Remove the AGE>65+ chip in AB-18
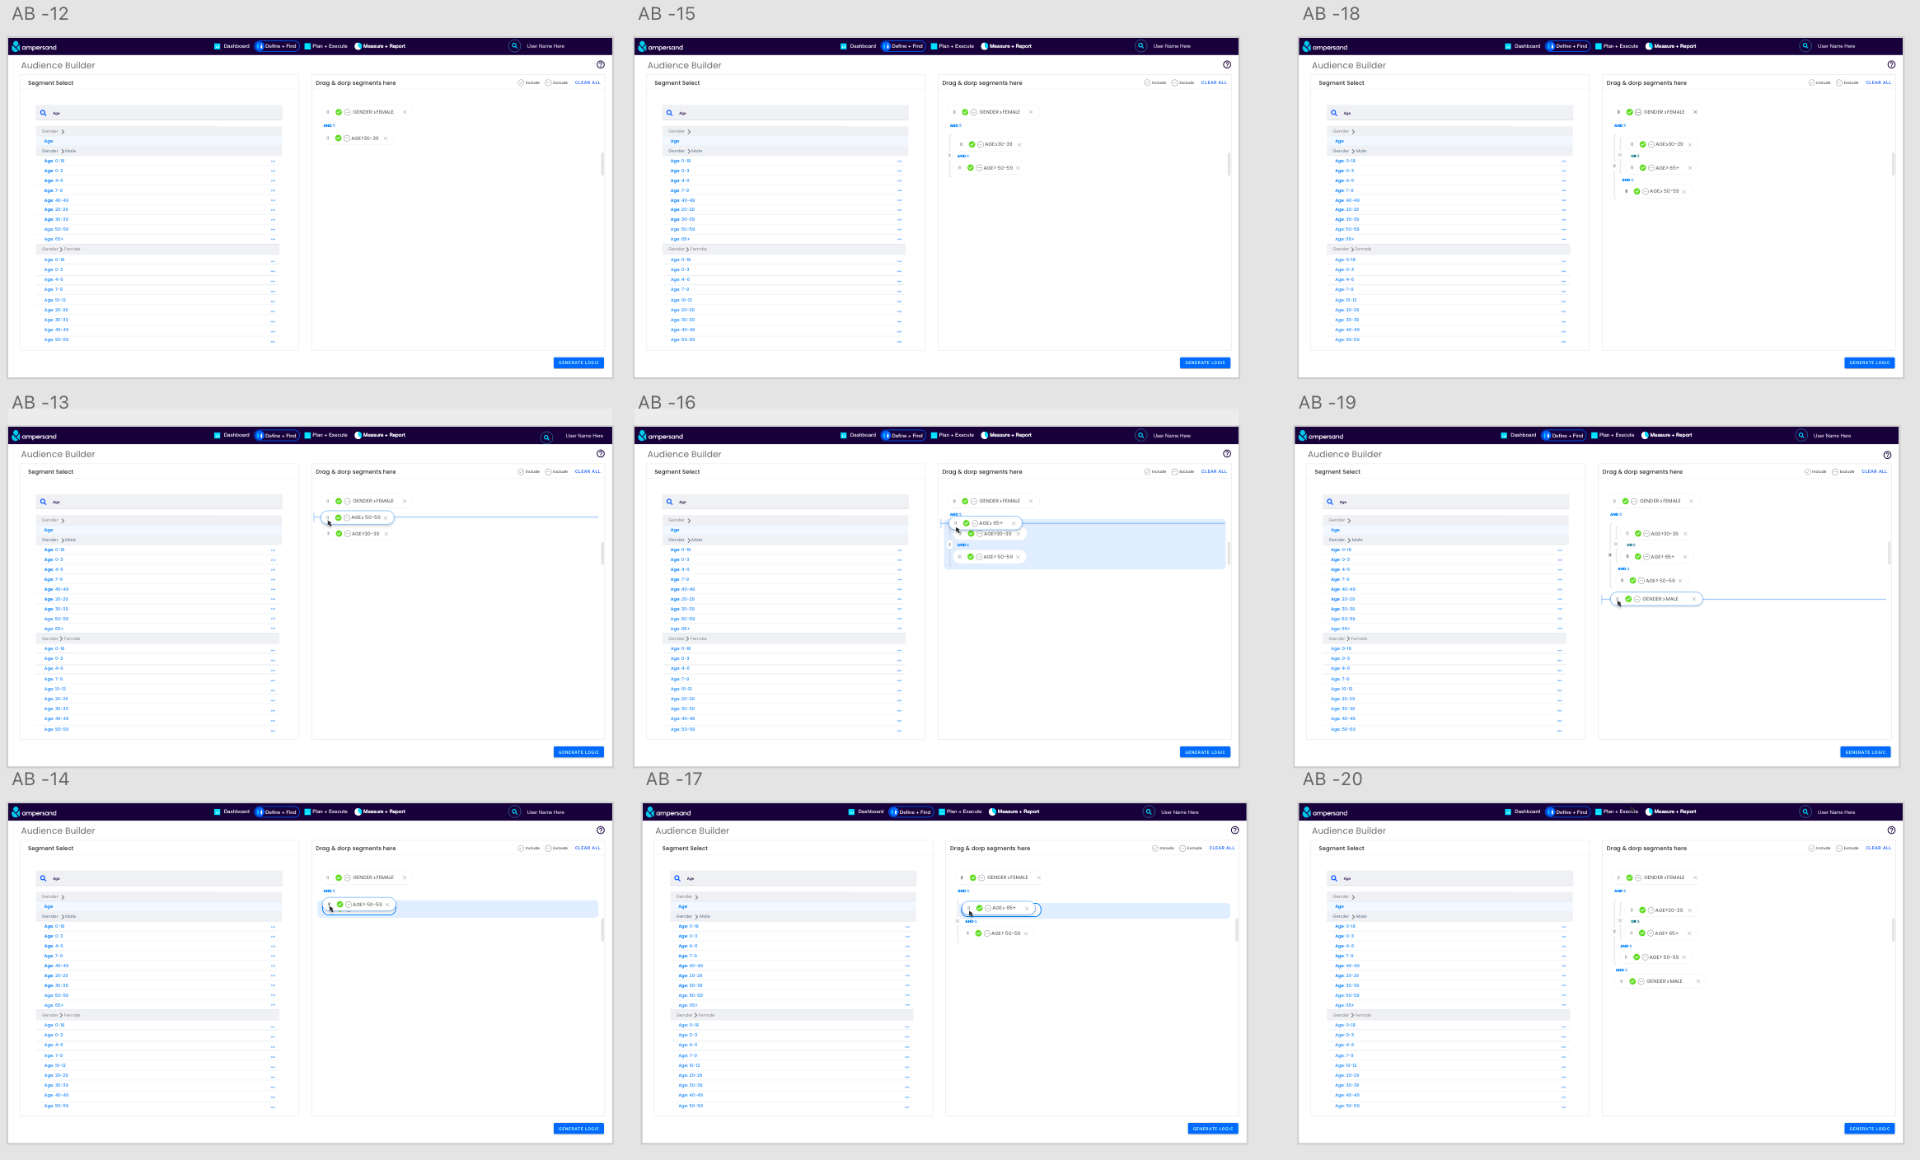Image resolution: width=1920 pixels, height=1160 pixels. coord(1690,168)
